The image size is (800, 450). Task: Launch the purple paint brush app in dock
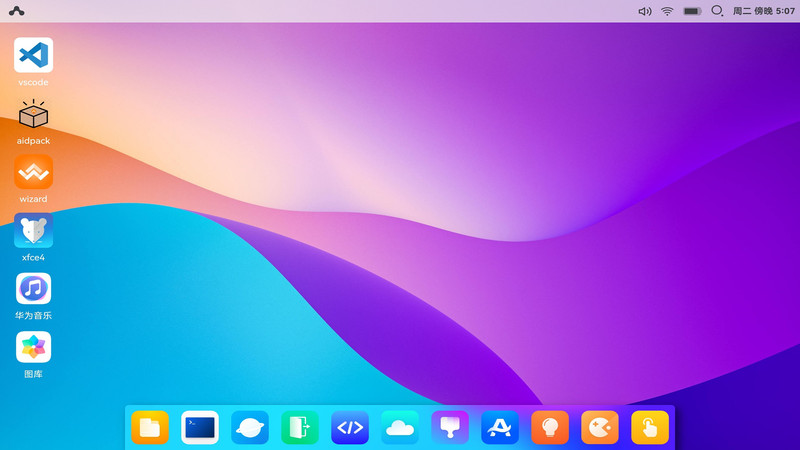pyautogui.click(x=450, y=428)
